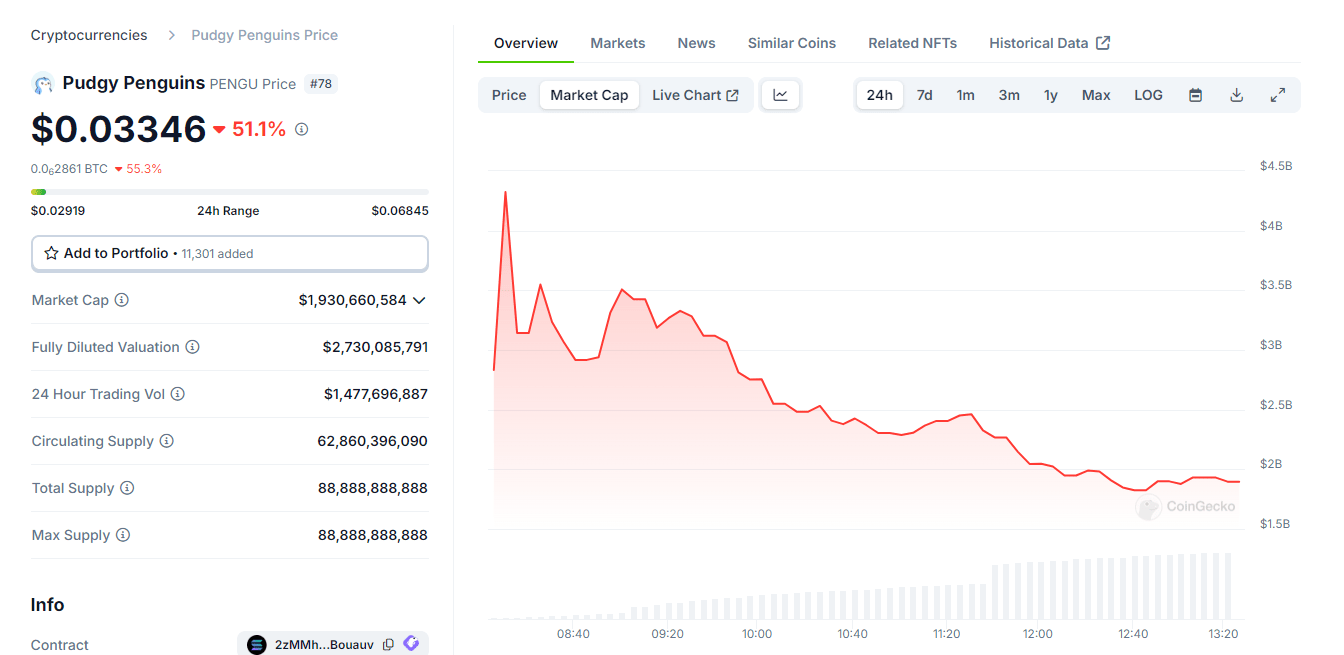This screenshot has width=1344, height=655.
Task: Open the Similar Coins tab
Action: pyautogui.click(x=791, y=43)
